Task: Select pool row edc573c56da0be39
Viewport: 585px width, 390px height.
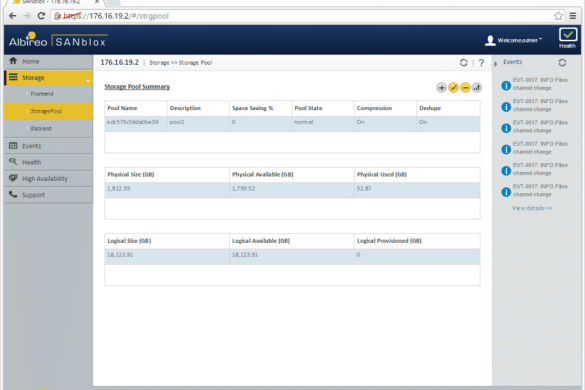Action: point(292,124)
